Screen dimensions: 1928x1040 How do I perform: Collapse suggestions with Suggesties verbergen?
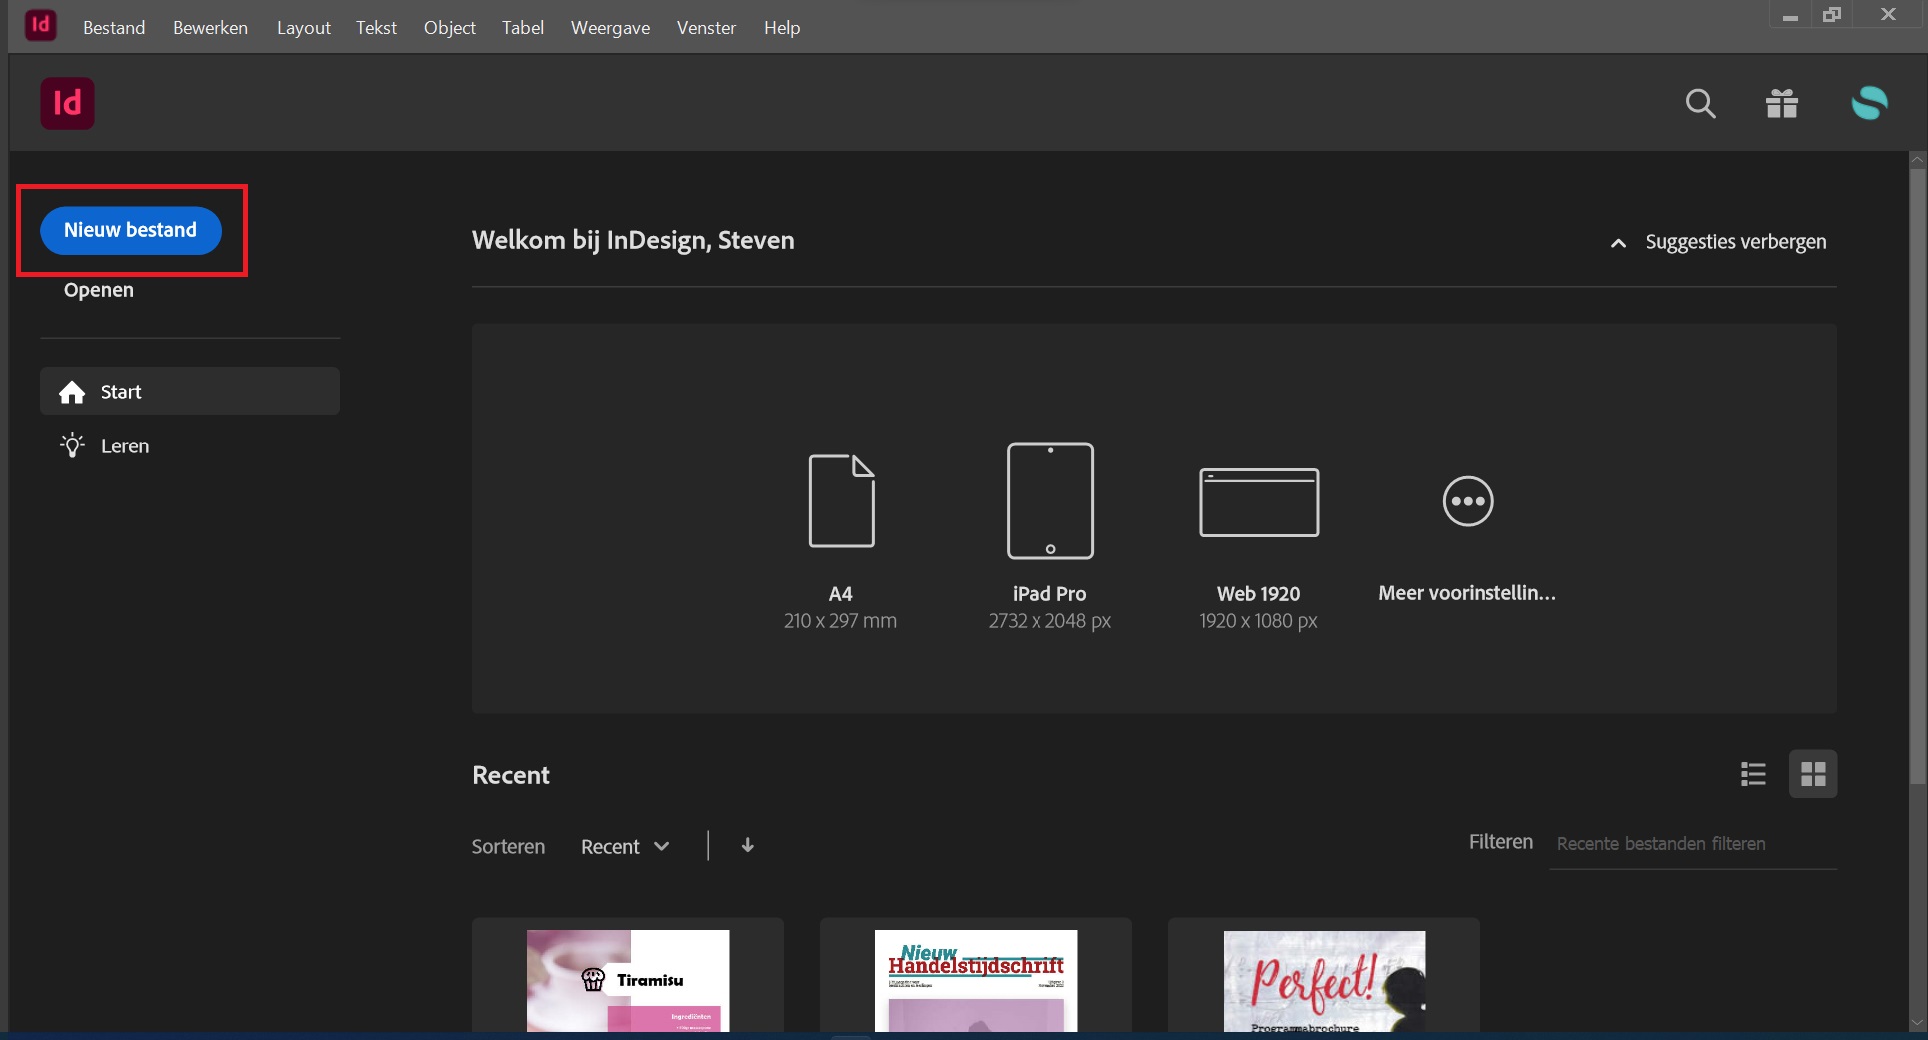coord(1718,242)
